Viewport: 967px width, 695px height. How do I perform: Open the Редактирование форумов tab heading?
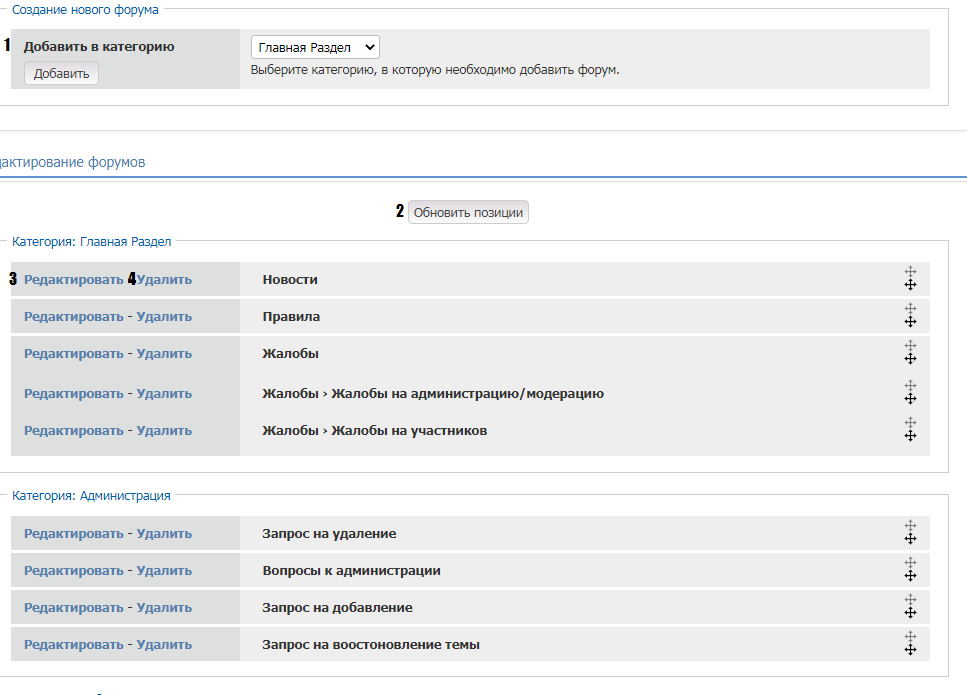point(72,162)
